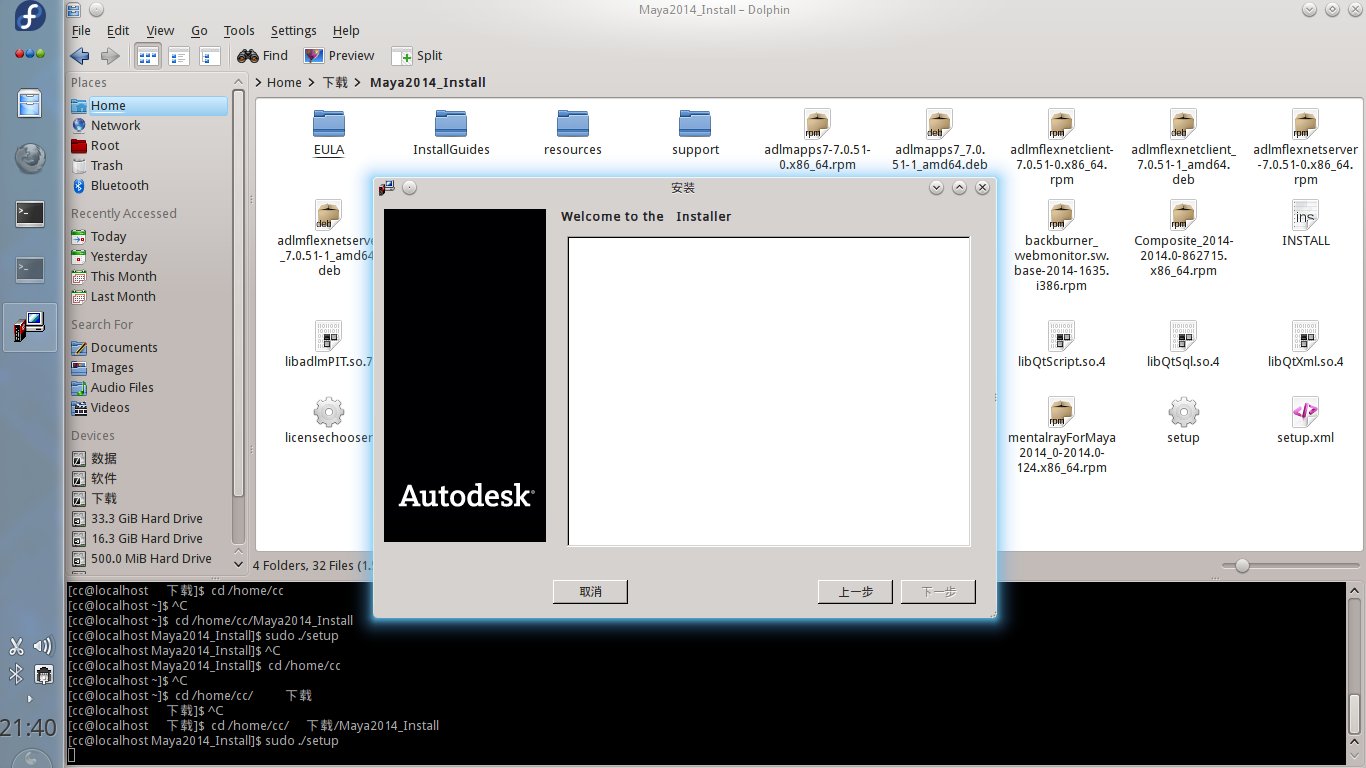
Task: Open the Edit menu
Action: click(117, 31)
